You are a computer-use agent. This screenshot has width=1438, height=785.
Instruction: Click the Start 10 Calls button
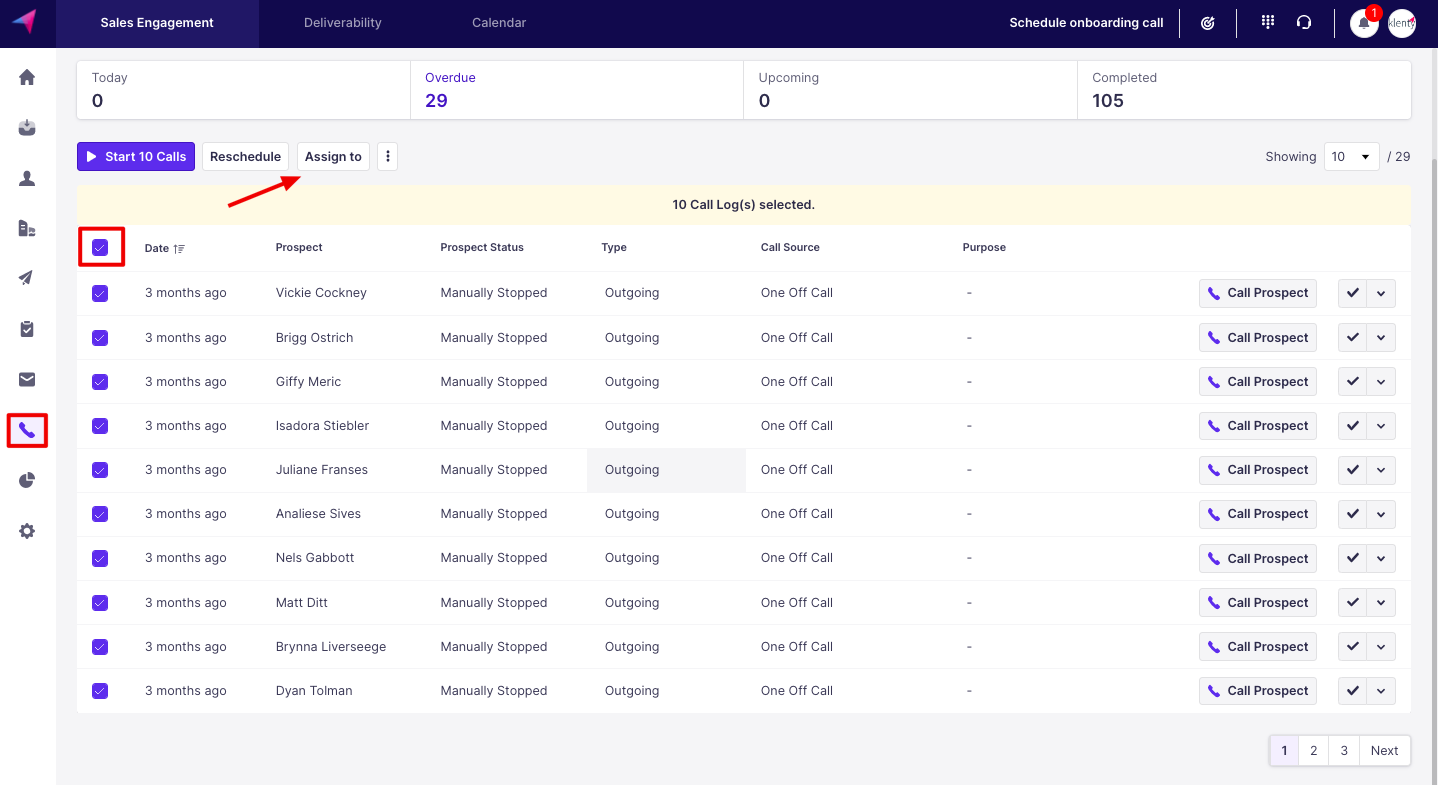[x=136, y=157]
